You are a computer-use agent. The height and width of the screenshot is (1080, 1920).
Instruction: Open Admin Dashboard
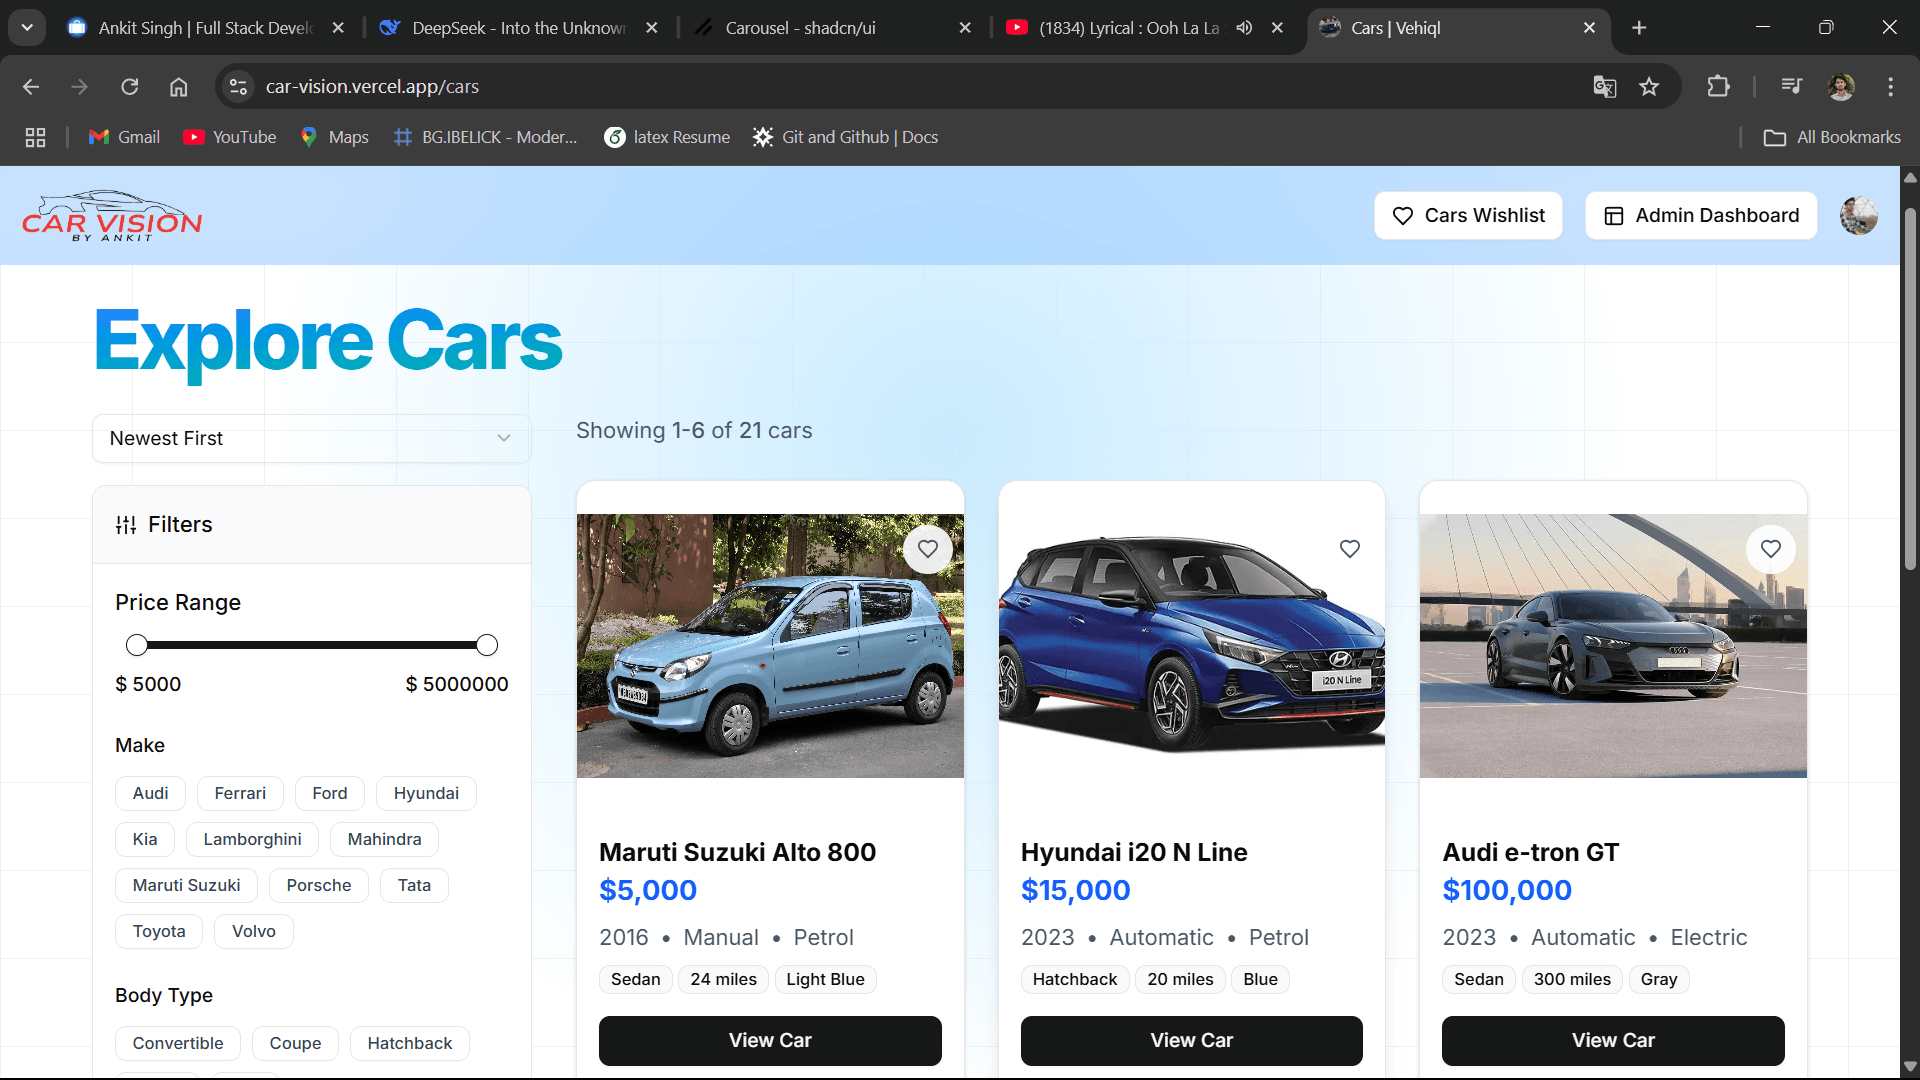(x=1701, y=216)
